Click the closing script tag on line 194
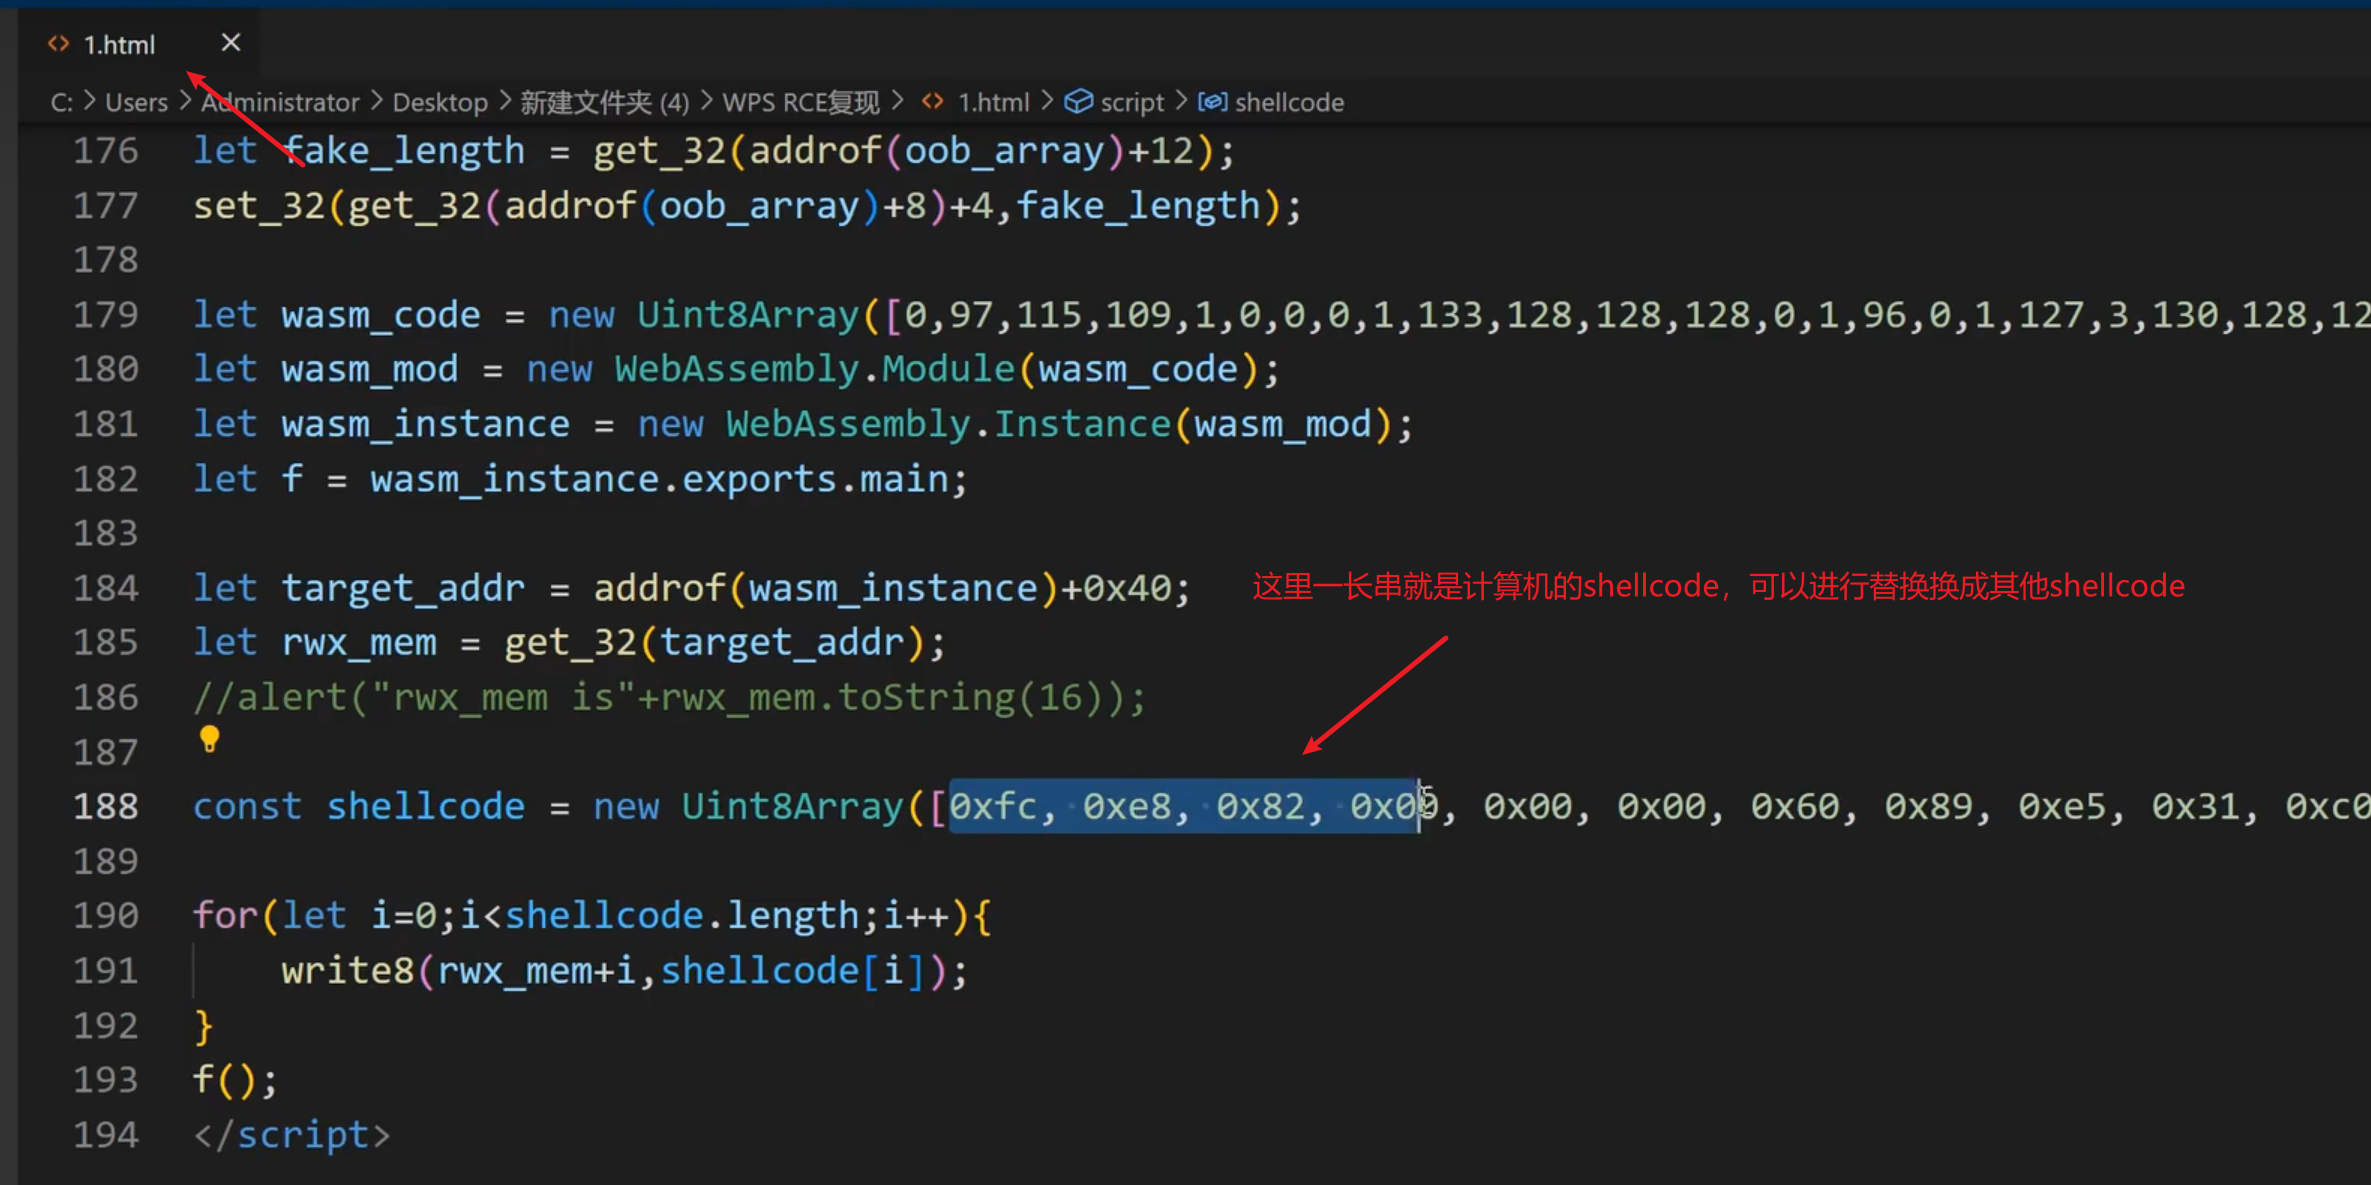Screen dimensions: 2371x1185 tap(291, 1135)
